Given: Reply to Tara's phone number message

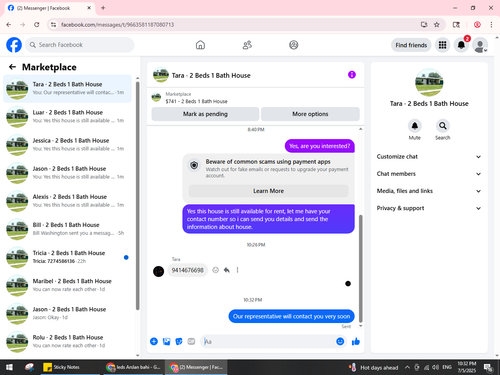Looking at the screenshot, I should click(x=227, y=270).
